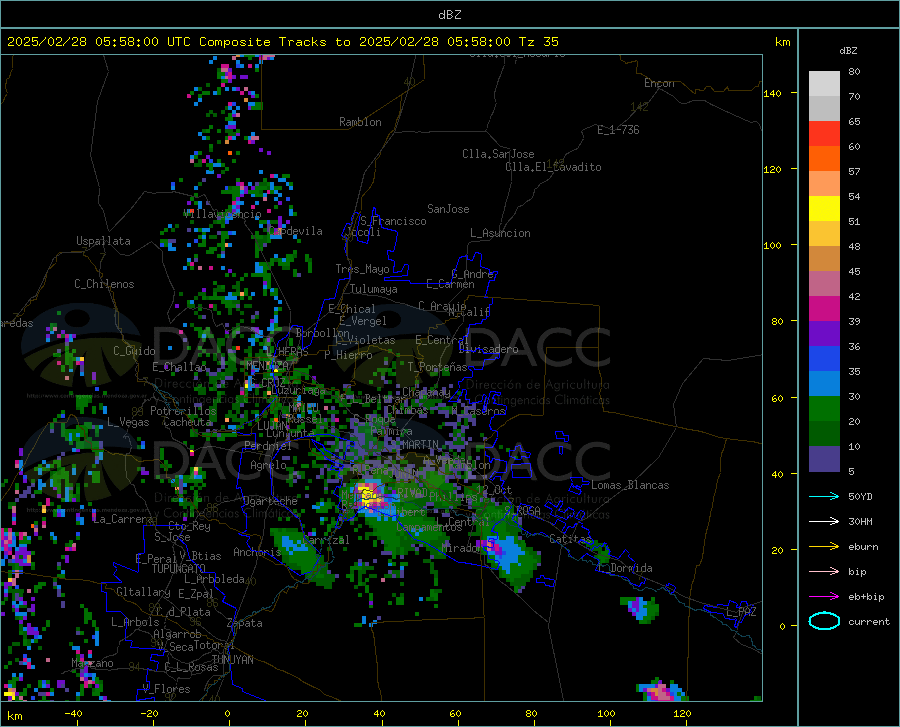
Task: Click the cyan ellipse 'current' legend symbol
Action: pos(824,621)
